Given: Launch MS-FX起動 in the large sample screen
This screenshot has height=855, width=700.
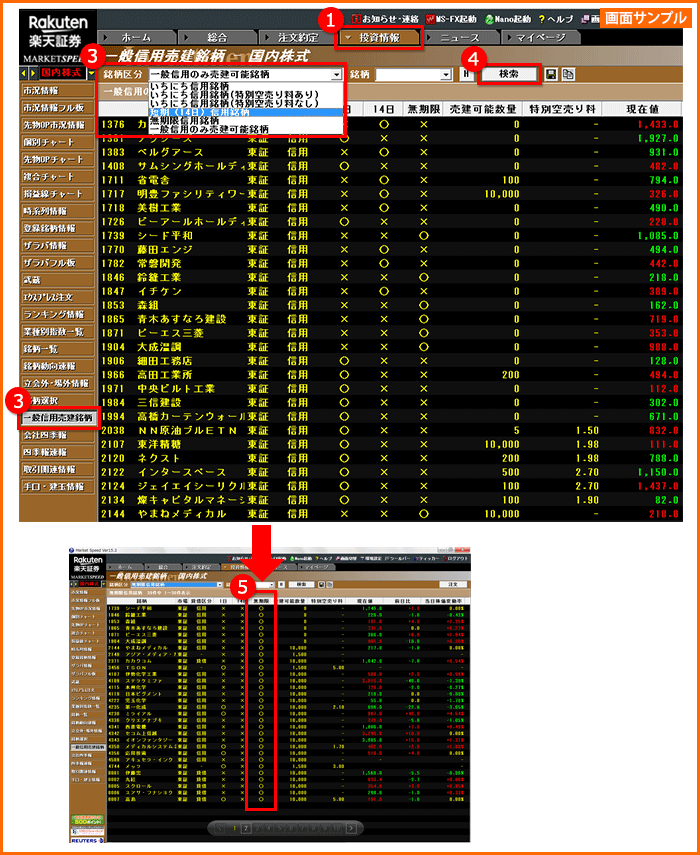Looking at the screenshot, I should click(451, 20).
